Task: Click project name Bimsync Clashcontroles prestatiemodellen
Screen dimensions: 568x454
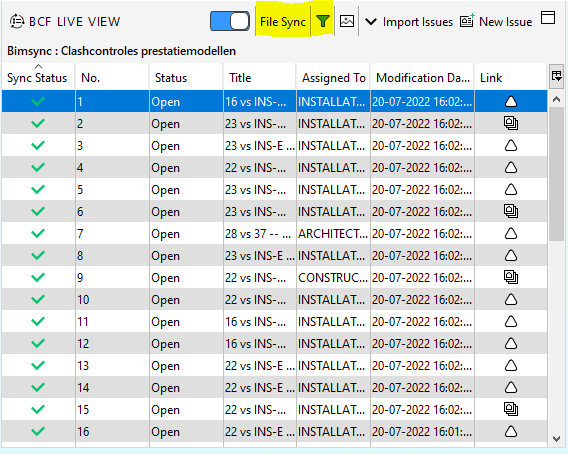Action: click(121, 51)
